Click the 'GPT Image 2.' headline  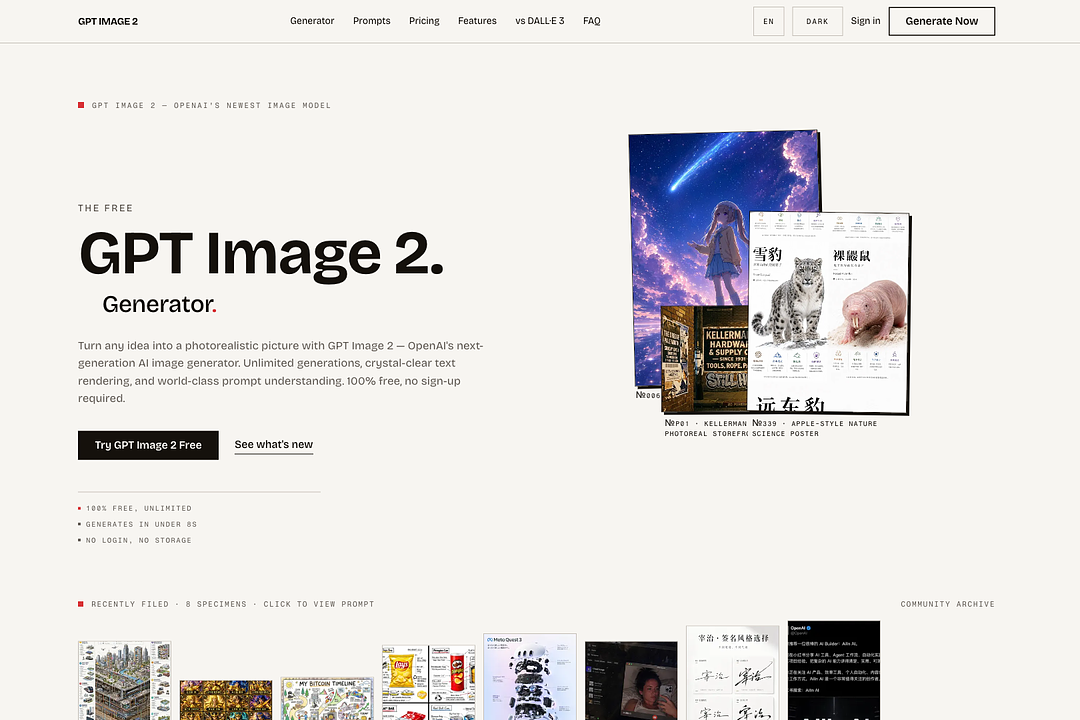[261, 254]
